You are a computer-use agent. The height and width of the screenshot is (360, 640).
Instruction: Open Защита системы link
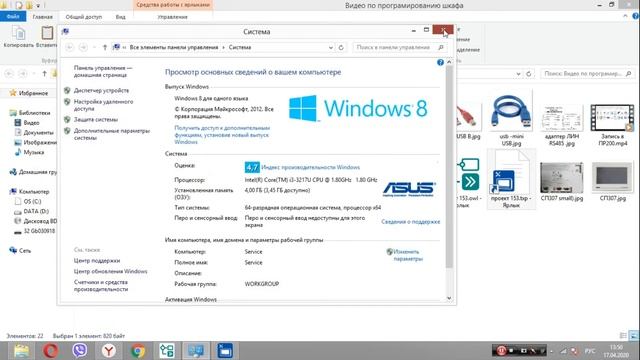[96, 120]
